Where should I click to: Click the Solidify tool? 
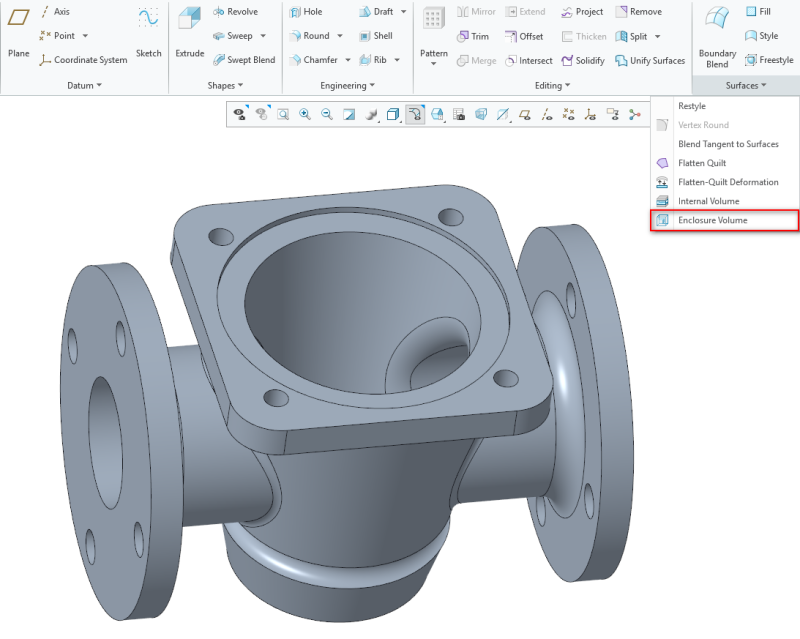pyautogui.click(x=582, y=60)
